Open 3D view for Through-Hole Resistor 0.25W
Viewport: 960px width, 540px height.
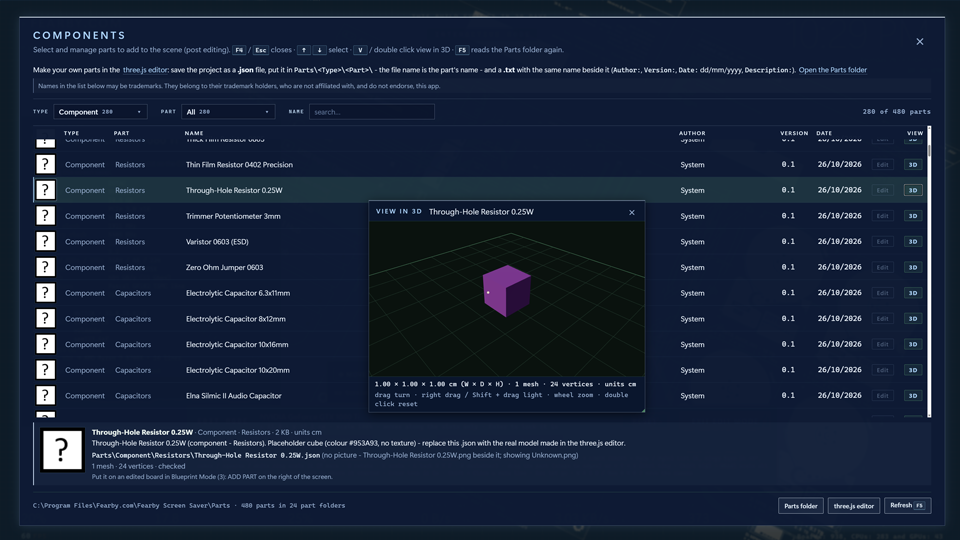[x=913, y=190]
